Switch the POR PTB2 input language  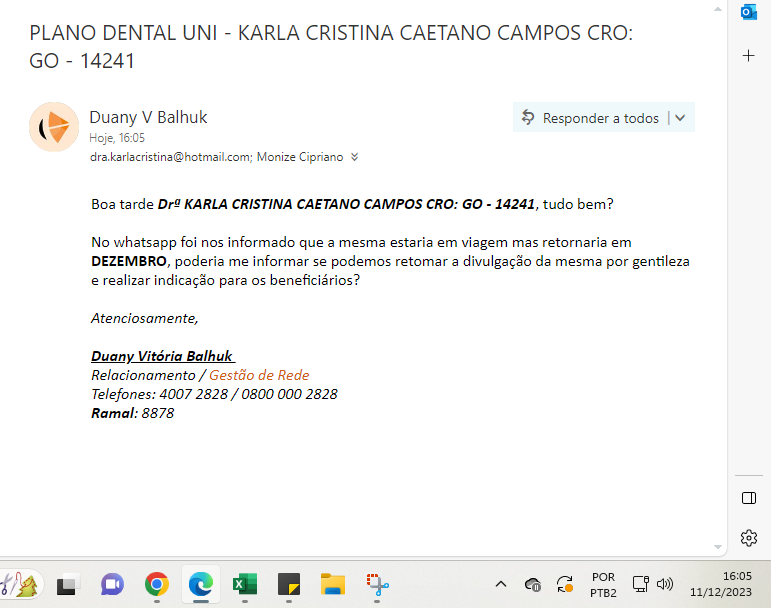pyautogui.click(x=603, y=584)
